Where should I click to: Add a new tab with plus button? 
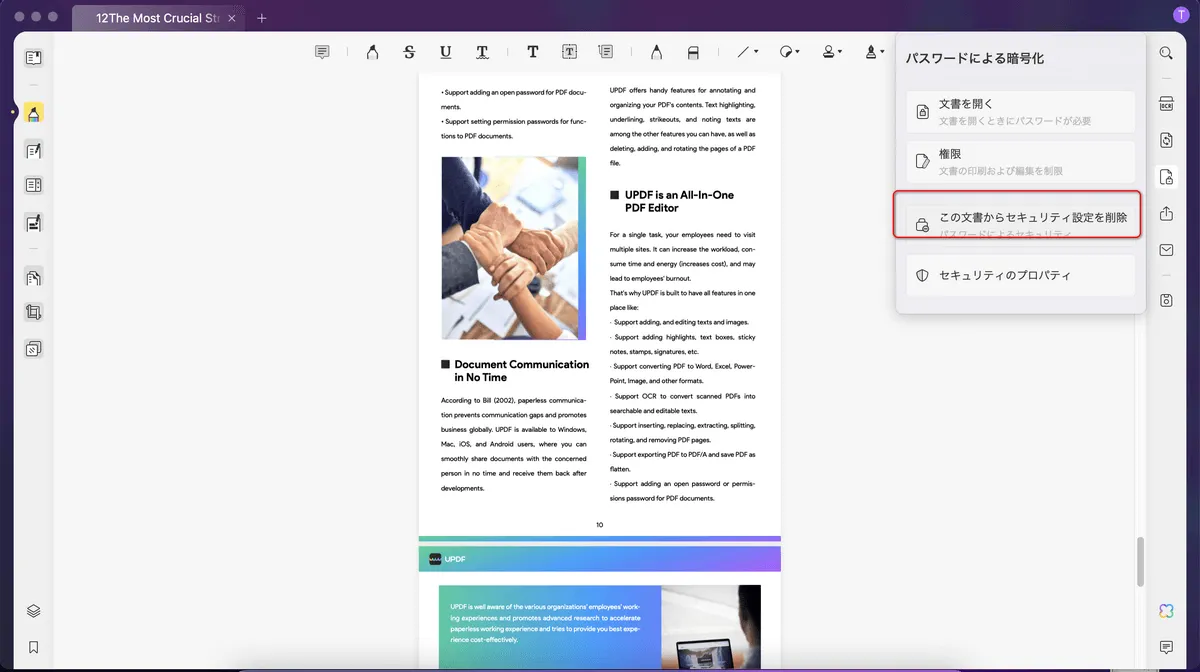(x=261, y=18)
